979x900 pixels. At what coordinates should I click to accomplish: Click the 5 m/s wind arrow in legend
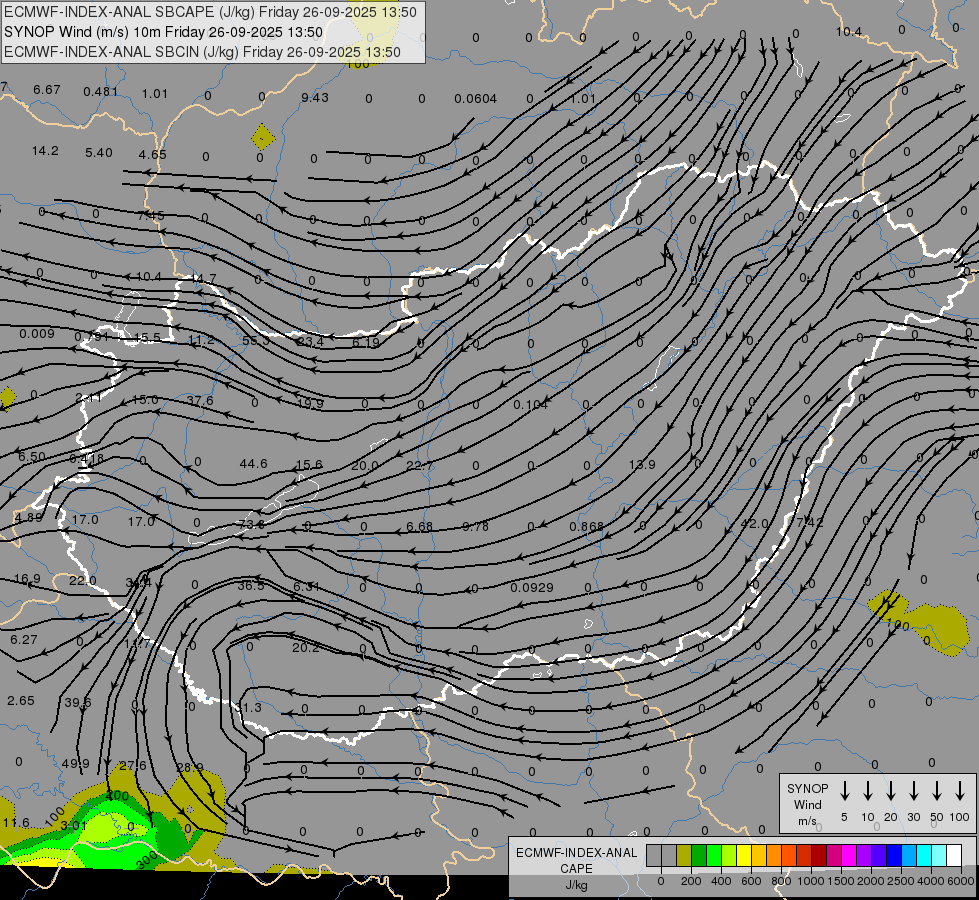(845, 791)
